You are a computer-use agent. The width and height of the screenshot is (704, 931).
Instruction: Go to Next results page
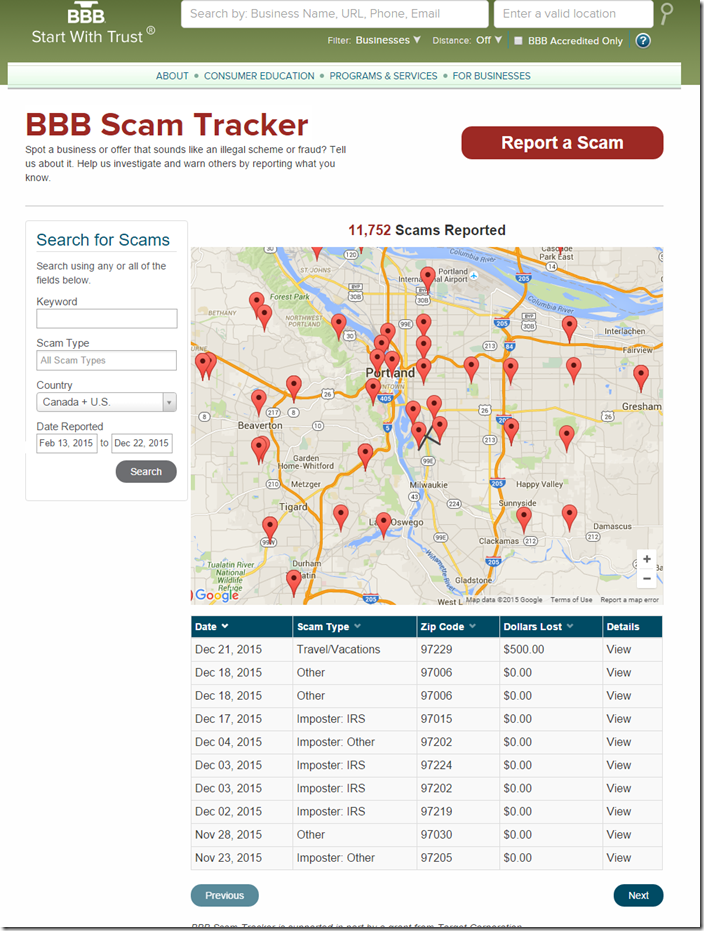point(638,895)
